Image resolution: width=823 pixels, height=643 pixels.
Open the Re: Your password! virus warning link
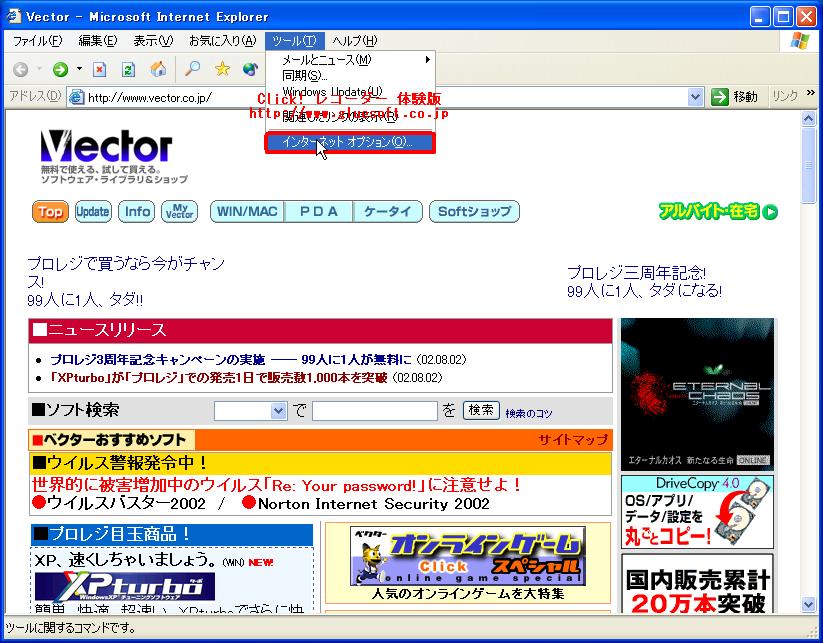pyautogui.click(x=276, y=484)
